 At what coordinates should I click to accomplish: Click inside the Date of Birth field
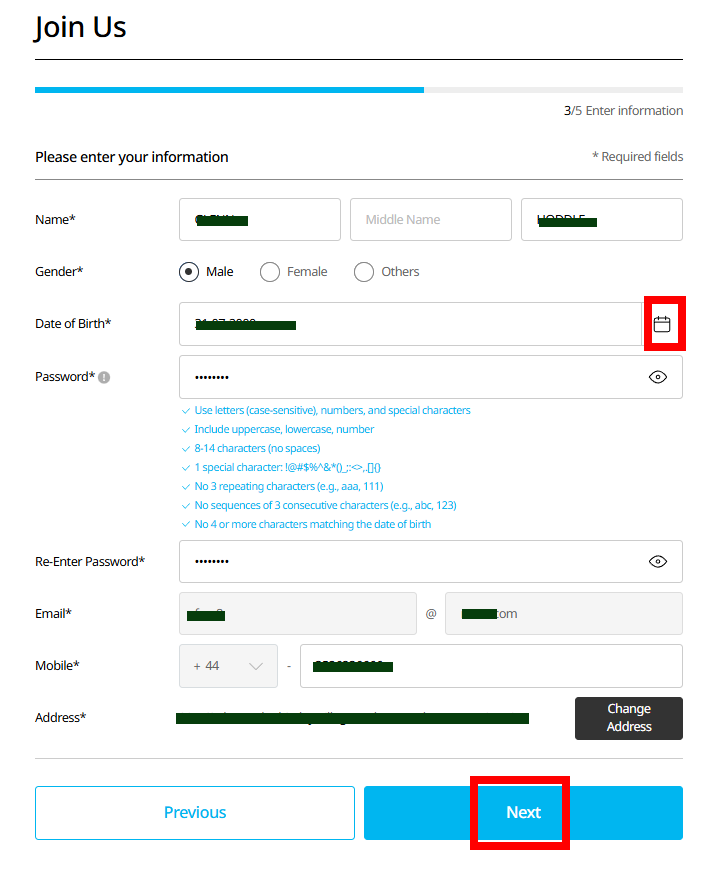point(410,324)
